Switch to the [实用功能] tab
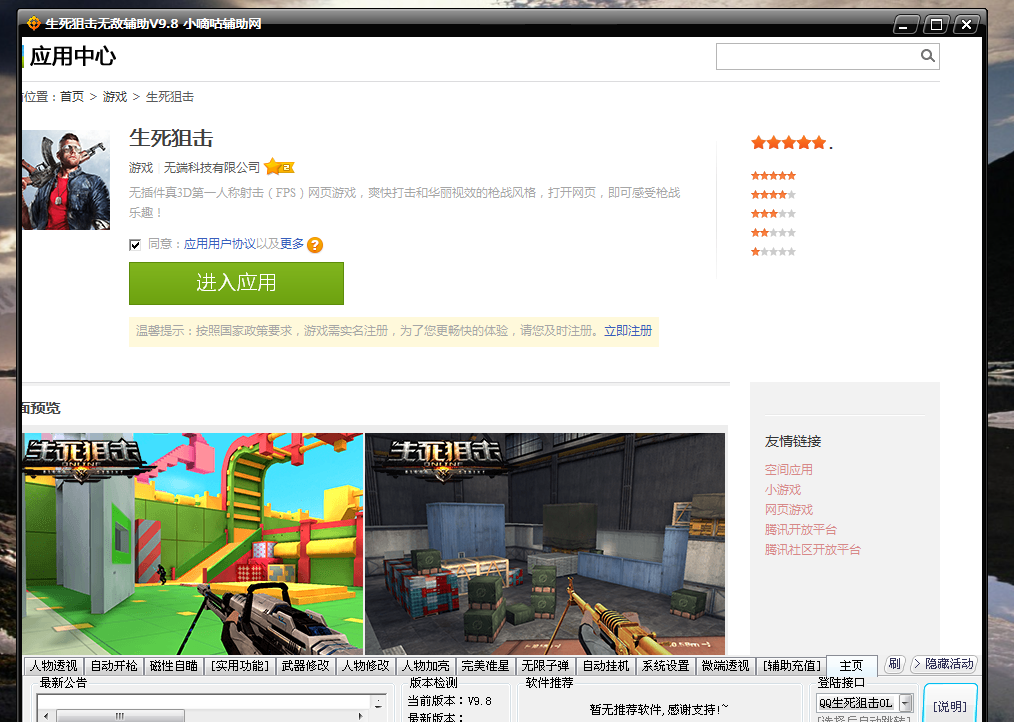 [x=239, y=666]
